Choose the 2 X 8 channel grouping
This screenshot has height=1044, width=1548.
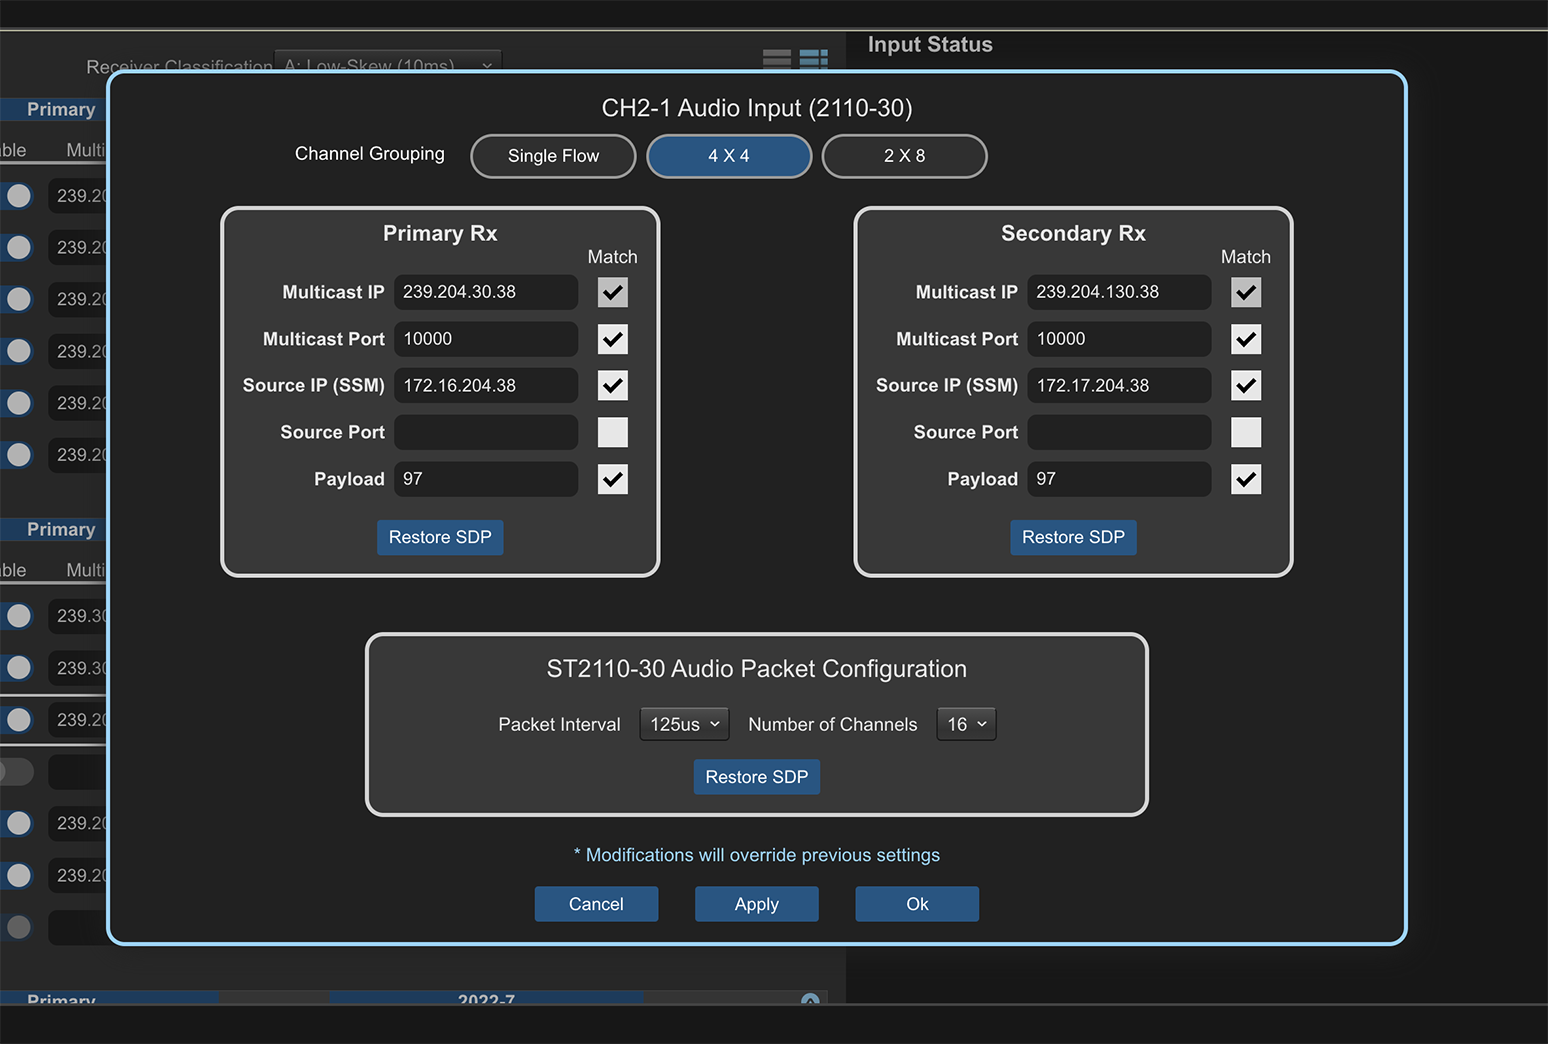click(x=904, y=156)
